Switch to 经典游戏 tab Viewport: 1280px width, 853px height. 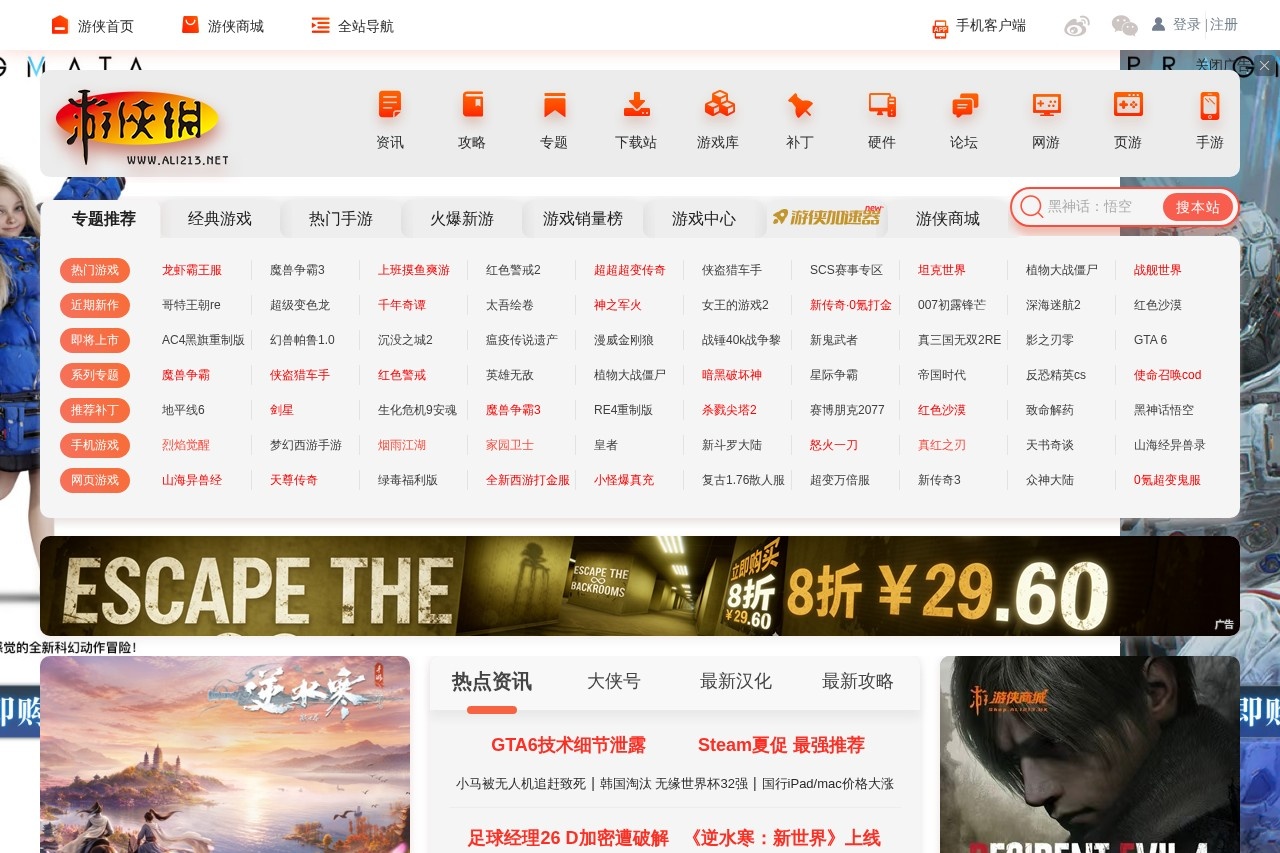pyautogui.click(x=220, y=218)
